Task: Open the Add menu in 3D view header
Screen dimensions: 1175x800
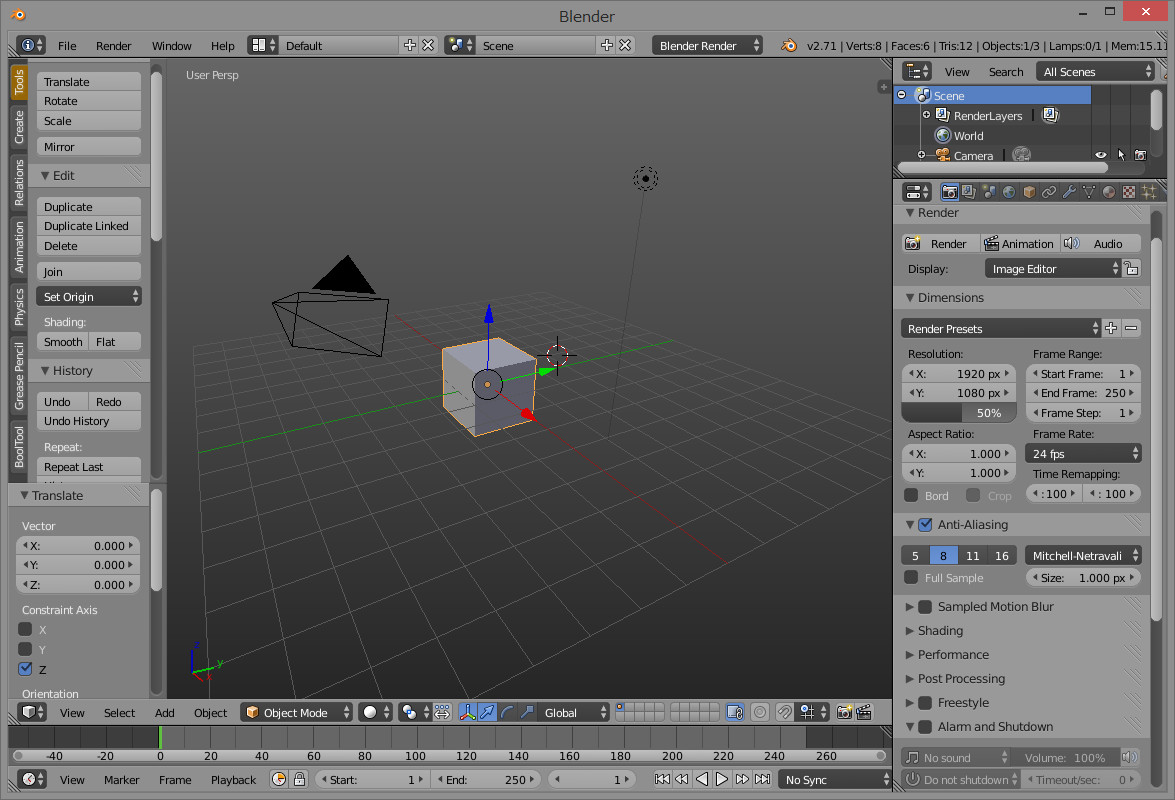Action: (165, 712)
